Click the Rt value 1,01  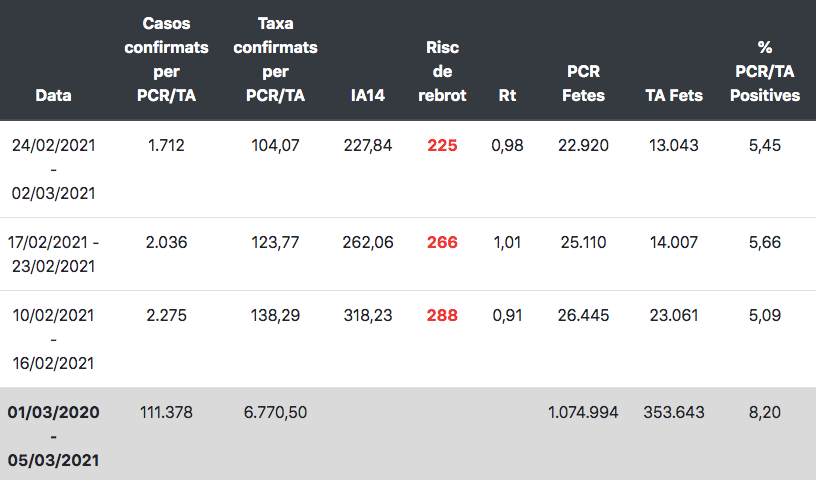pyautogui.click(x=507, y=242)
